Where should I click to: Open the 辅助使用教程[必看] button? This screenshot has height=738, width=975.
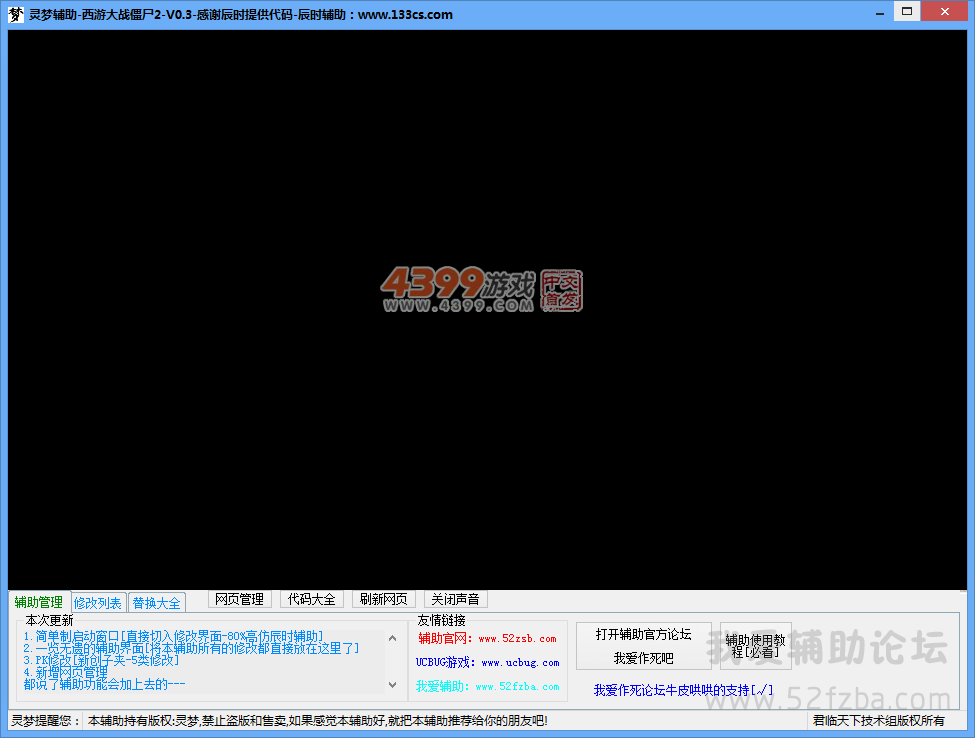(756, 646)
